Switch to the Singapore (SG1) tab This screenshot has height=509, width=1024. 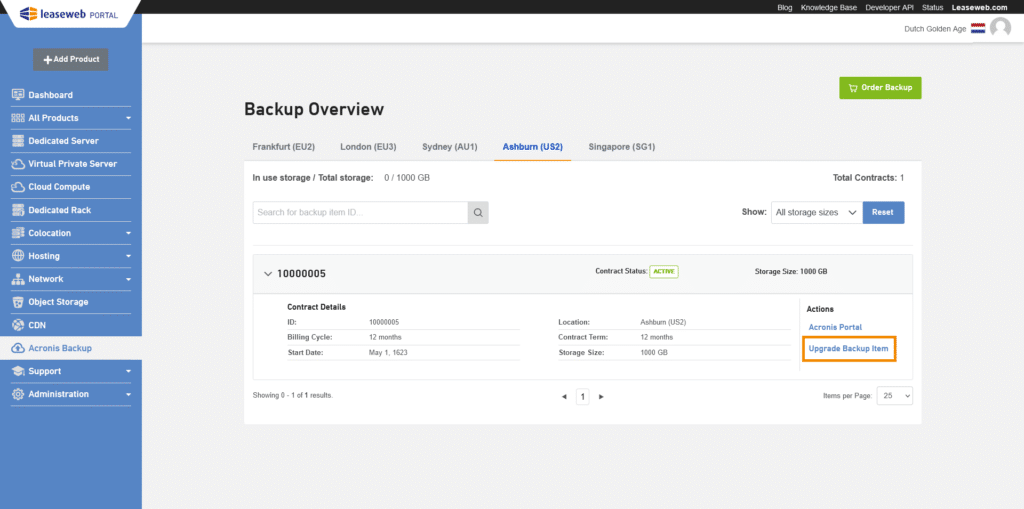[x=622, y=147]
